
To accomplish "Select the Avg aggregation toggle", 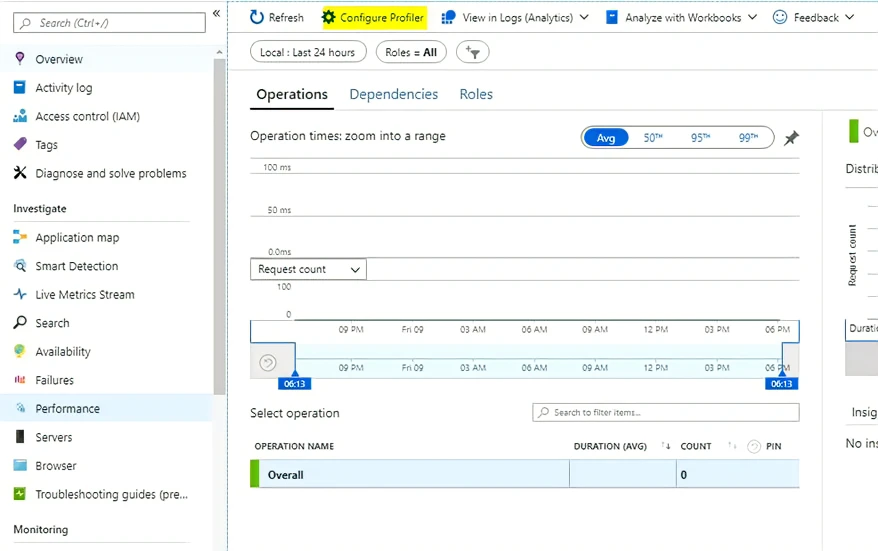I will (606, 138).
